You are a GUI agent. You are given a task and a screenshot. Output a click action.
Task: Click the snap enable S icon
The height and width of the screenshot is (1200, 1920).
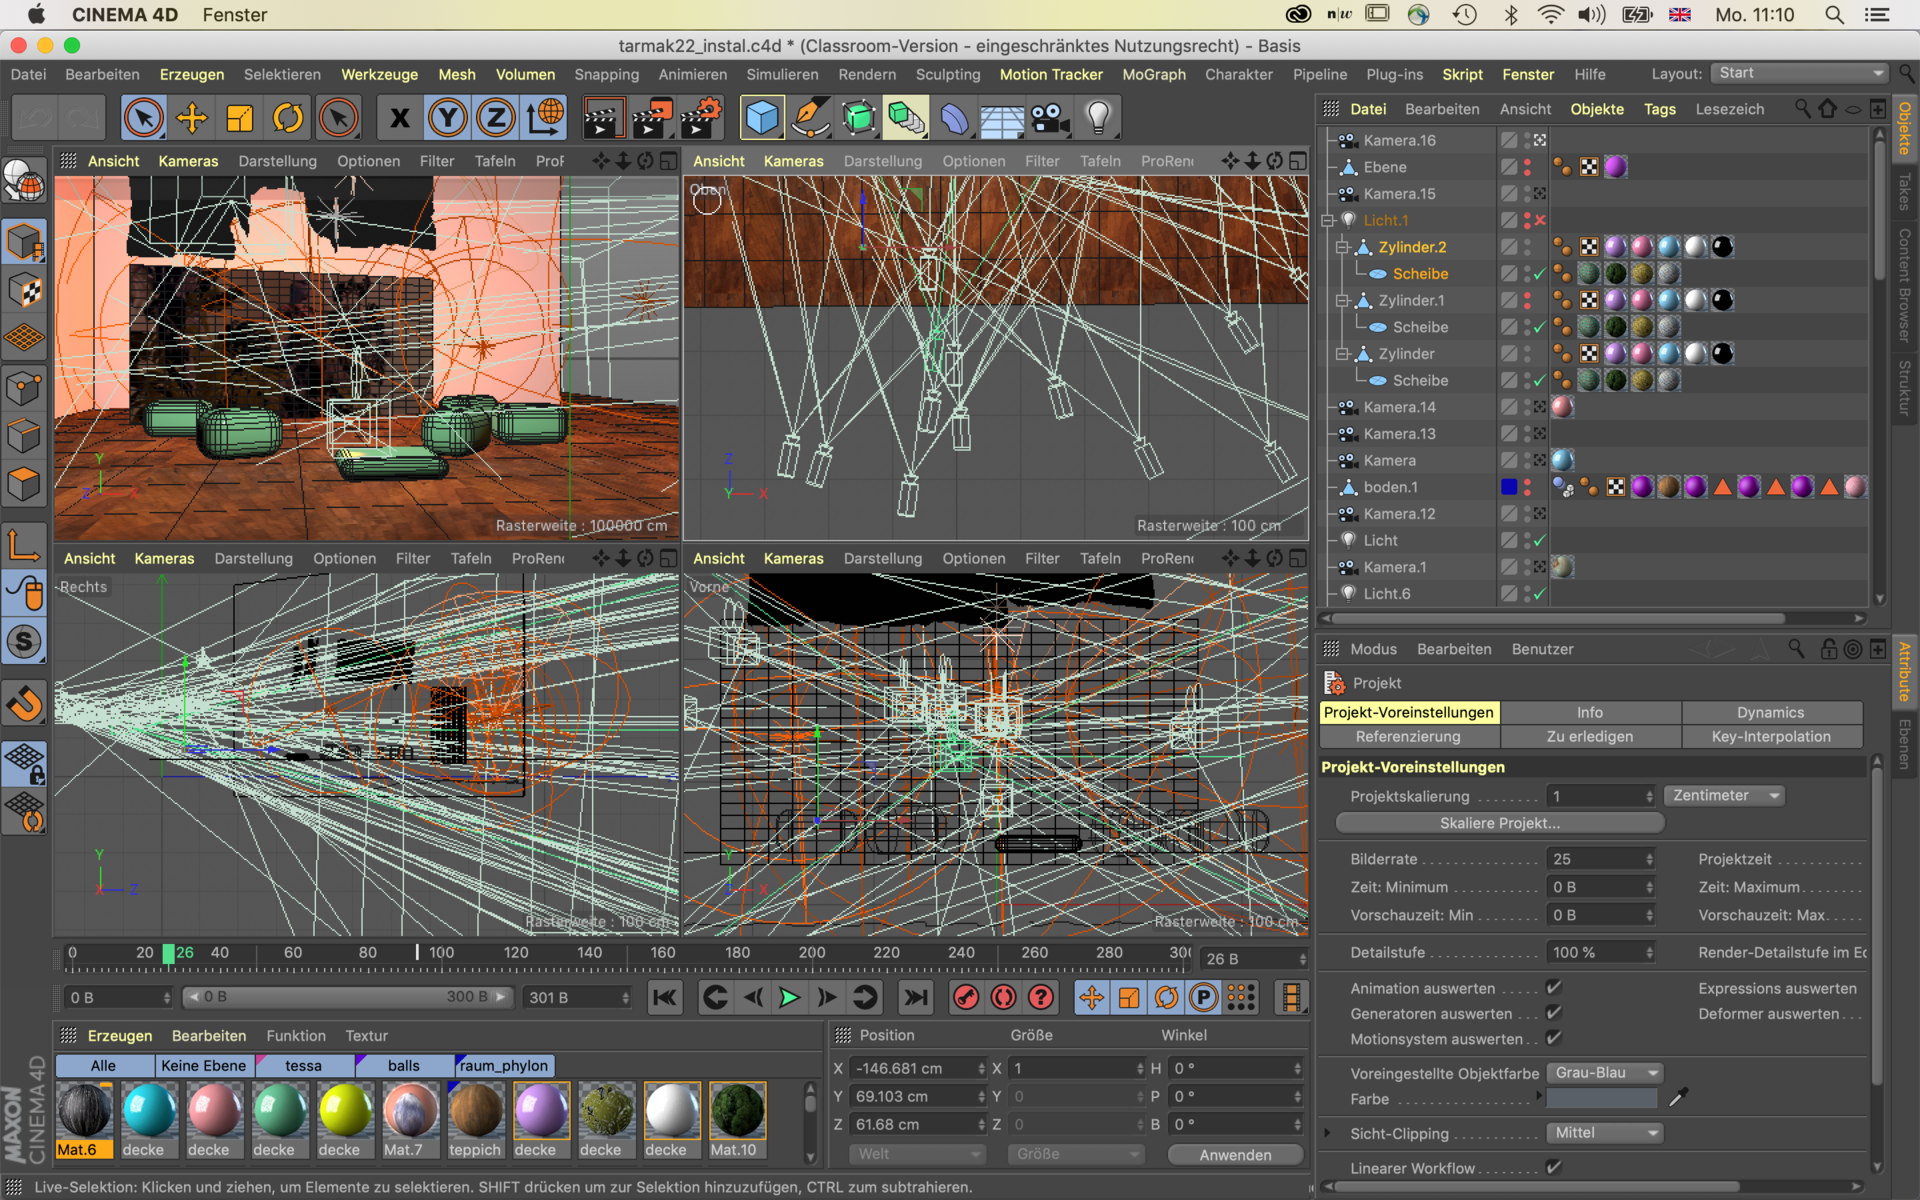[25, 641]
